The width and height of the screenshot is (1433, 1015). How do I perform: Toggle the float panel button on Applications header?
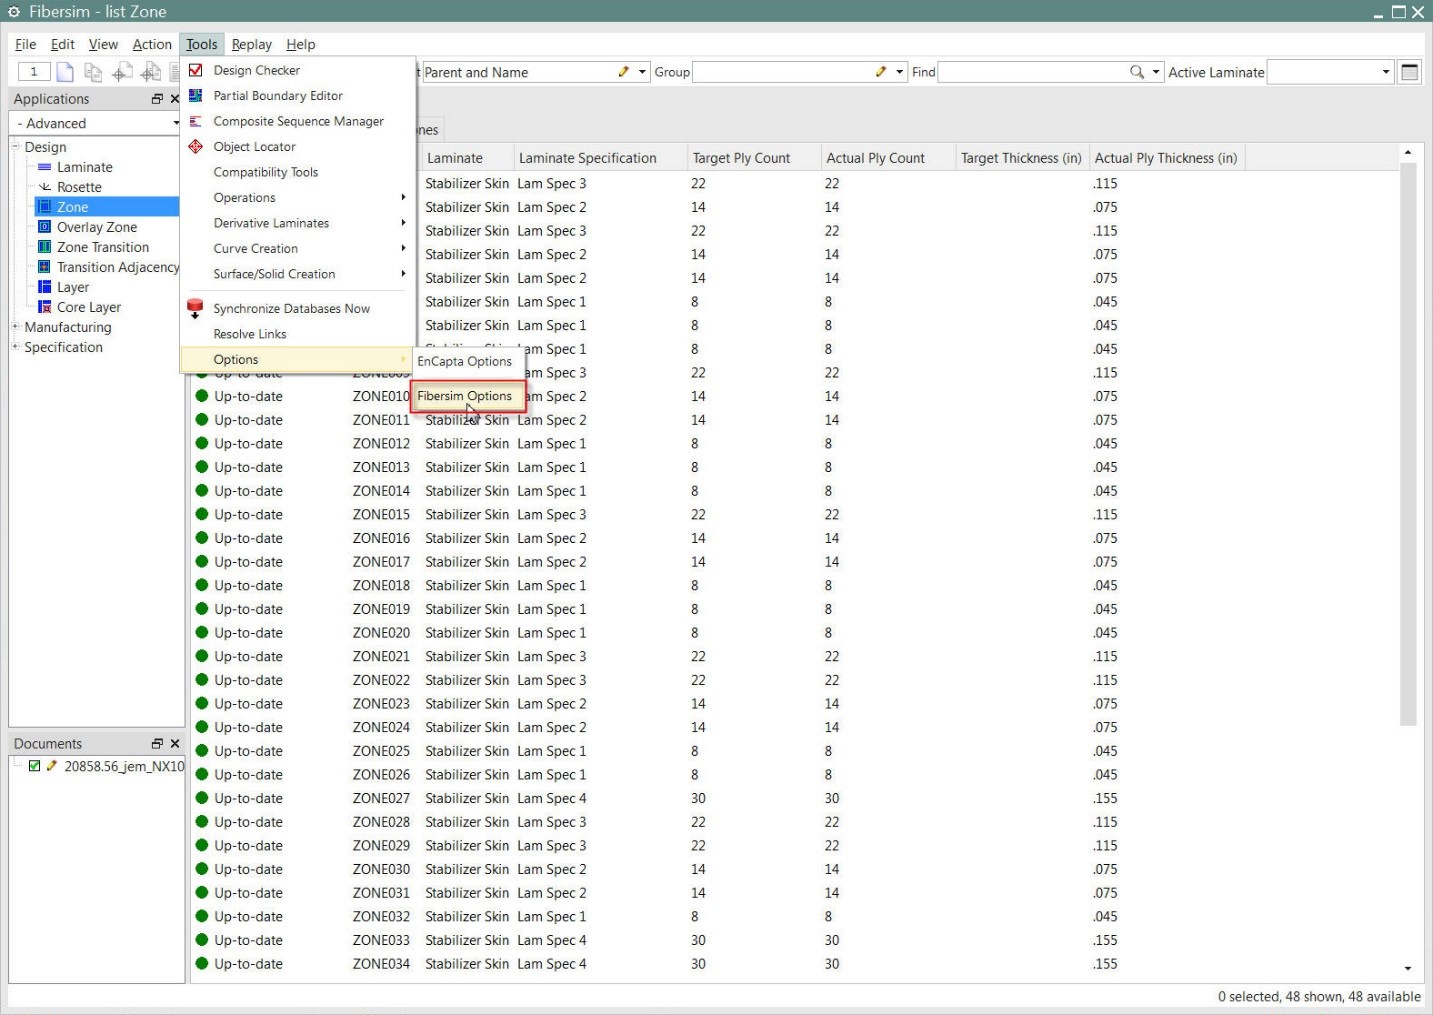pyautogui.click(x=157, y=98)
